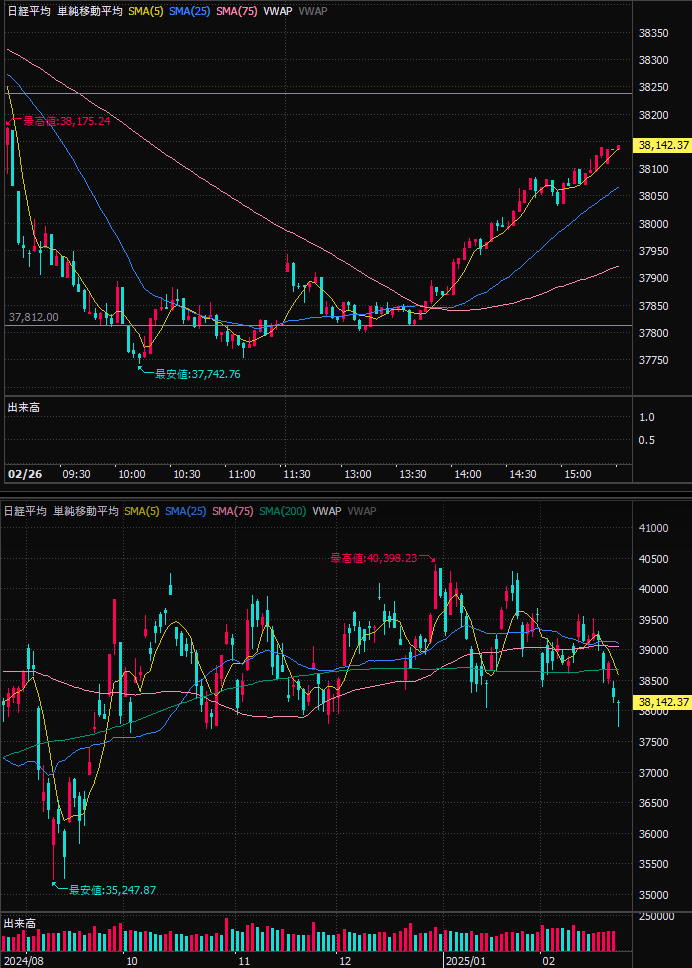The image size is (692, 968).
Task: Click the 最高値:38,175.24 annotation
Action: pyautogui.click(x=67, y=121)
